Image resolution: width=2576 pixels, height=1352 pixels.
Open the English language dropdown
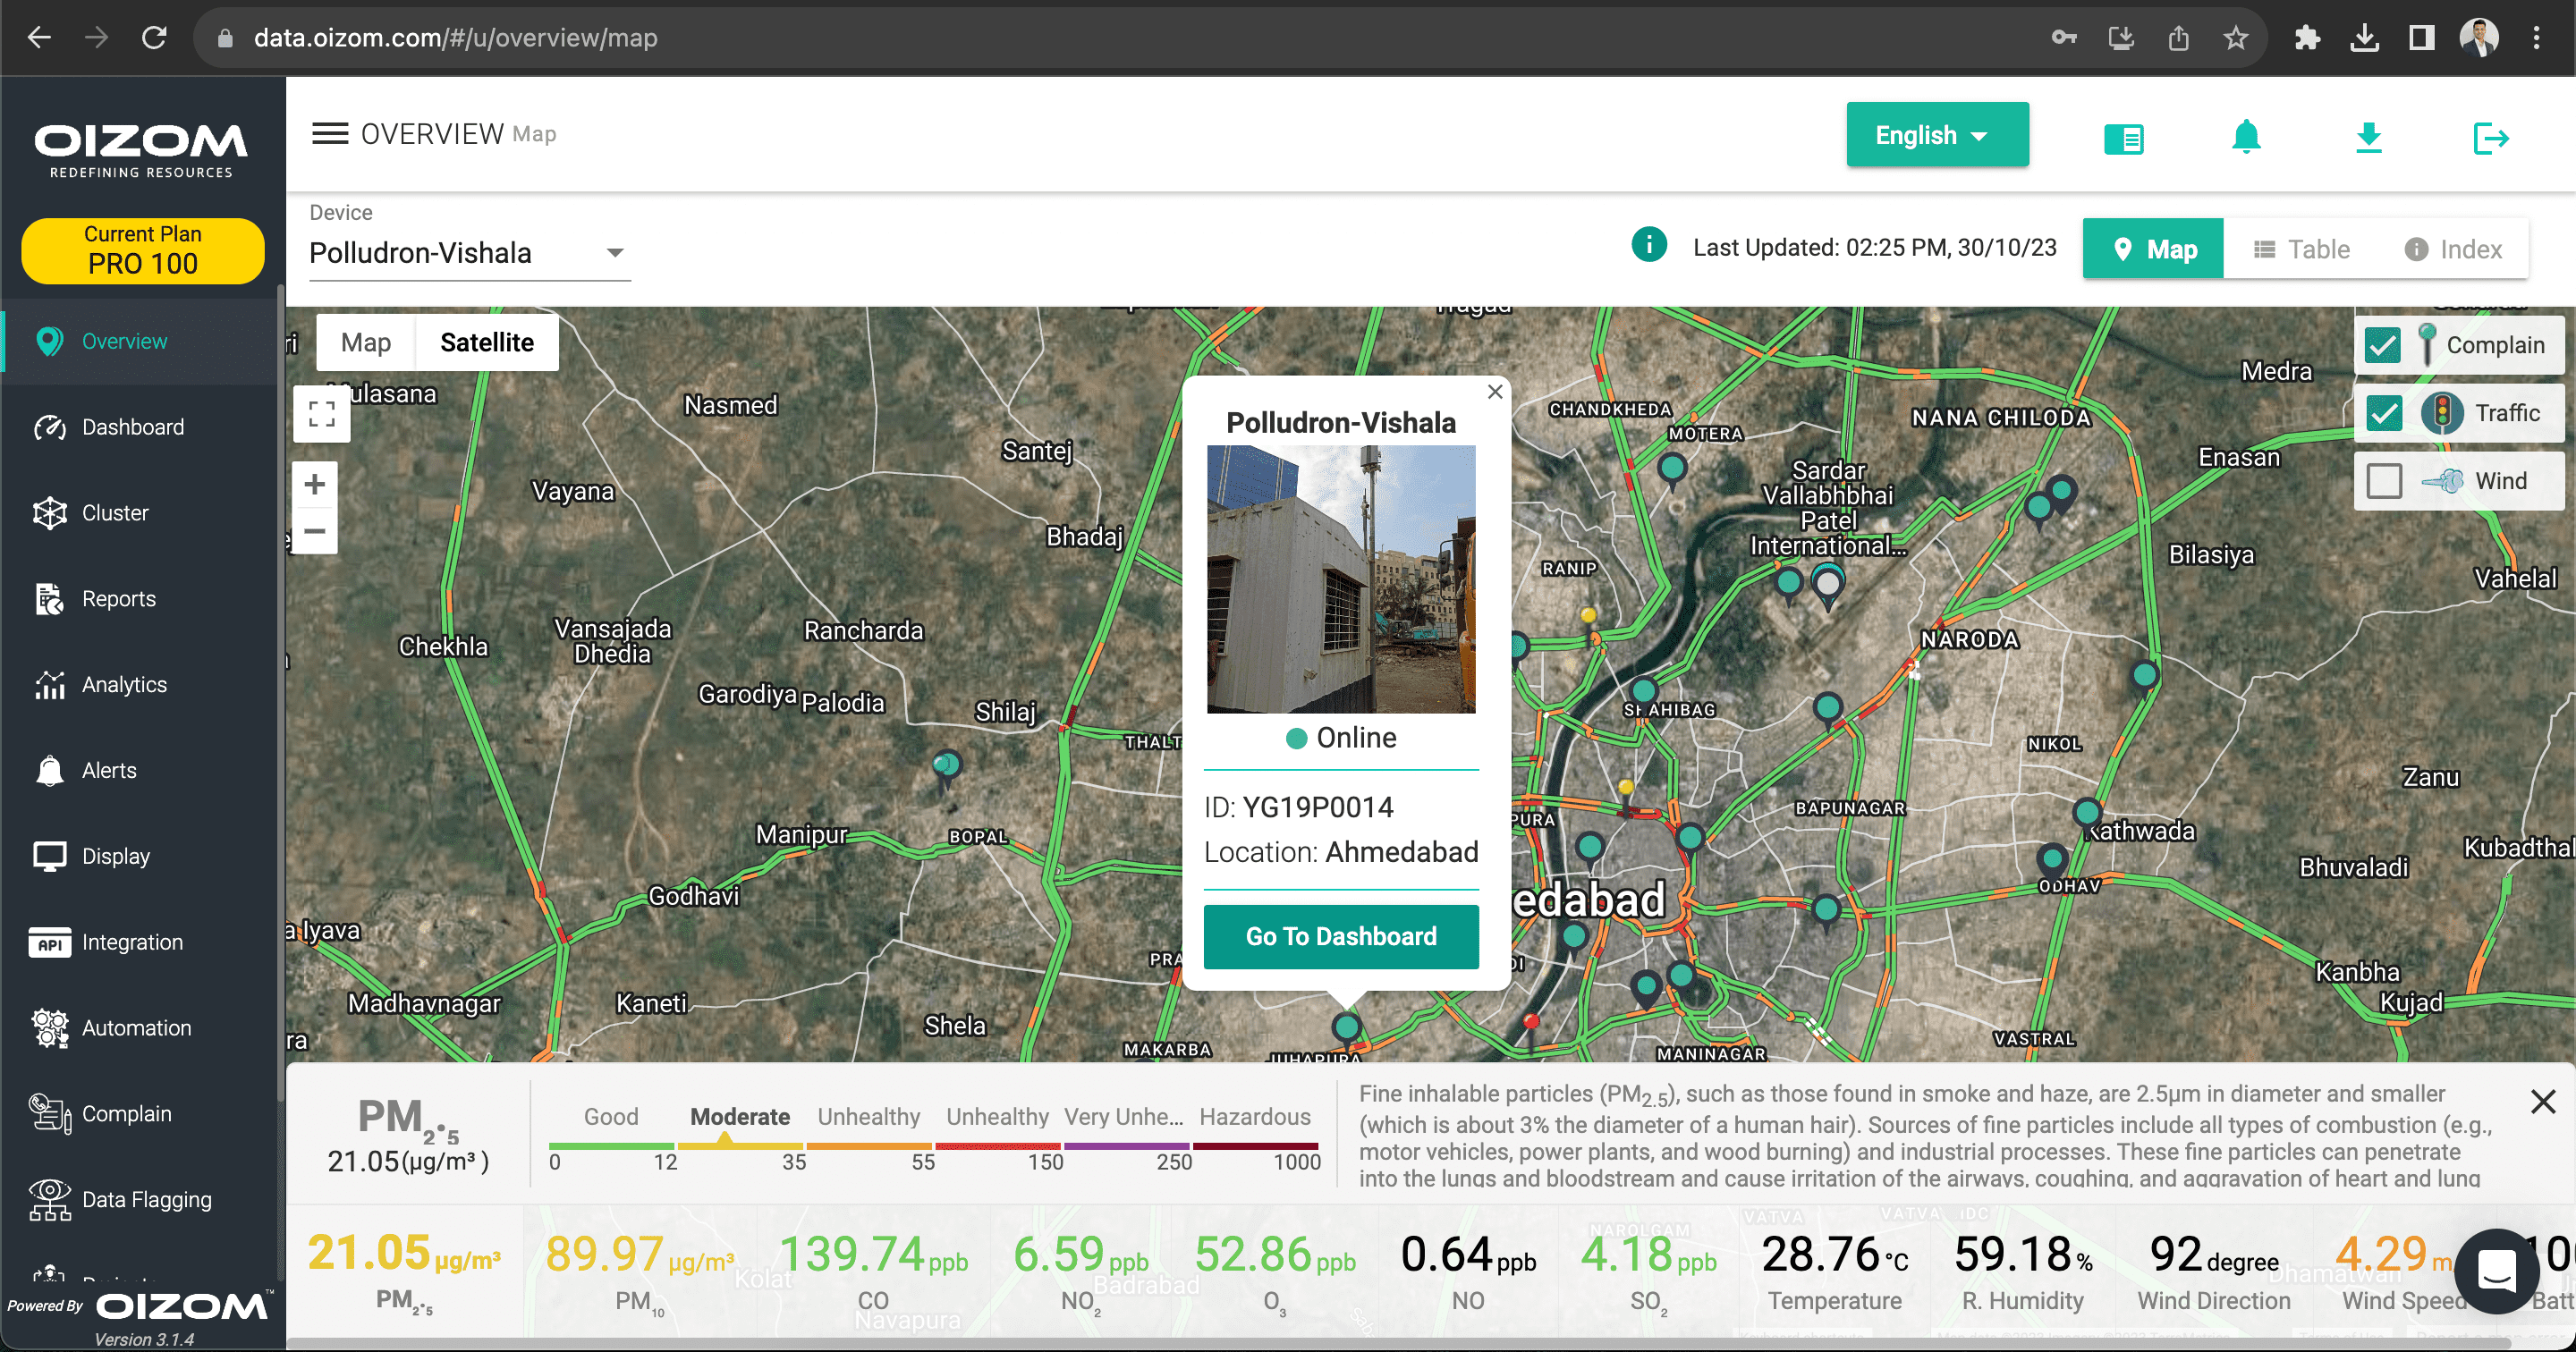click(1937, 135)
